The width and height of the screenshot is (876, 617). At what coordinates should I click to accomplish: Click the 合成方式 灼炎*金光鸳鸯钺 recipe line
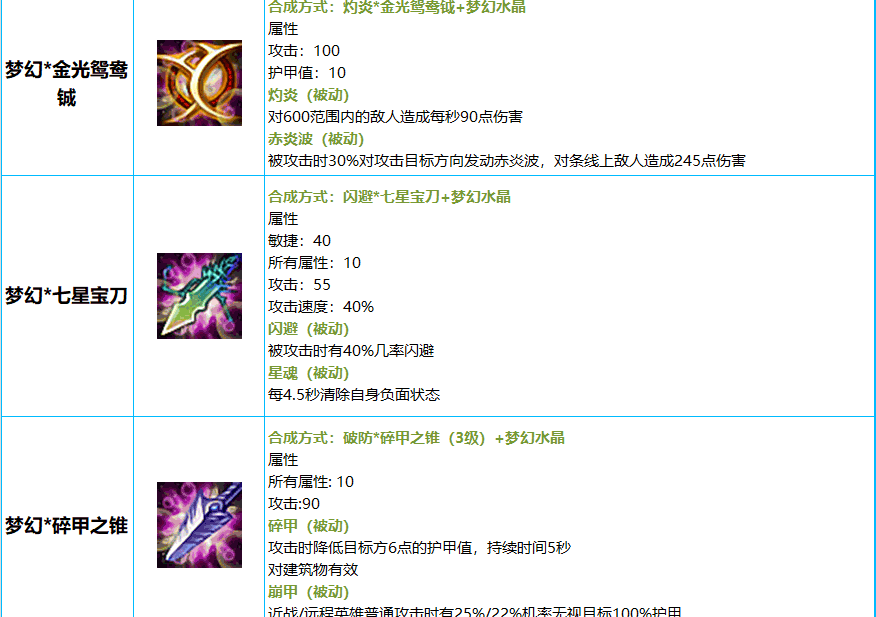click(397, 7)
